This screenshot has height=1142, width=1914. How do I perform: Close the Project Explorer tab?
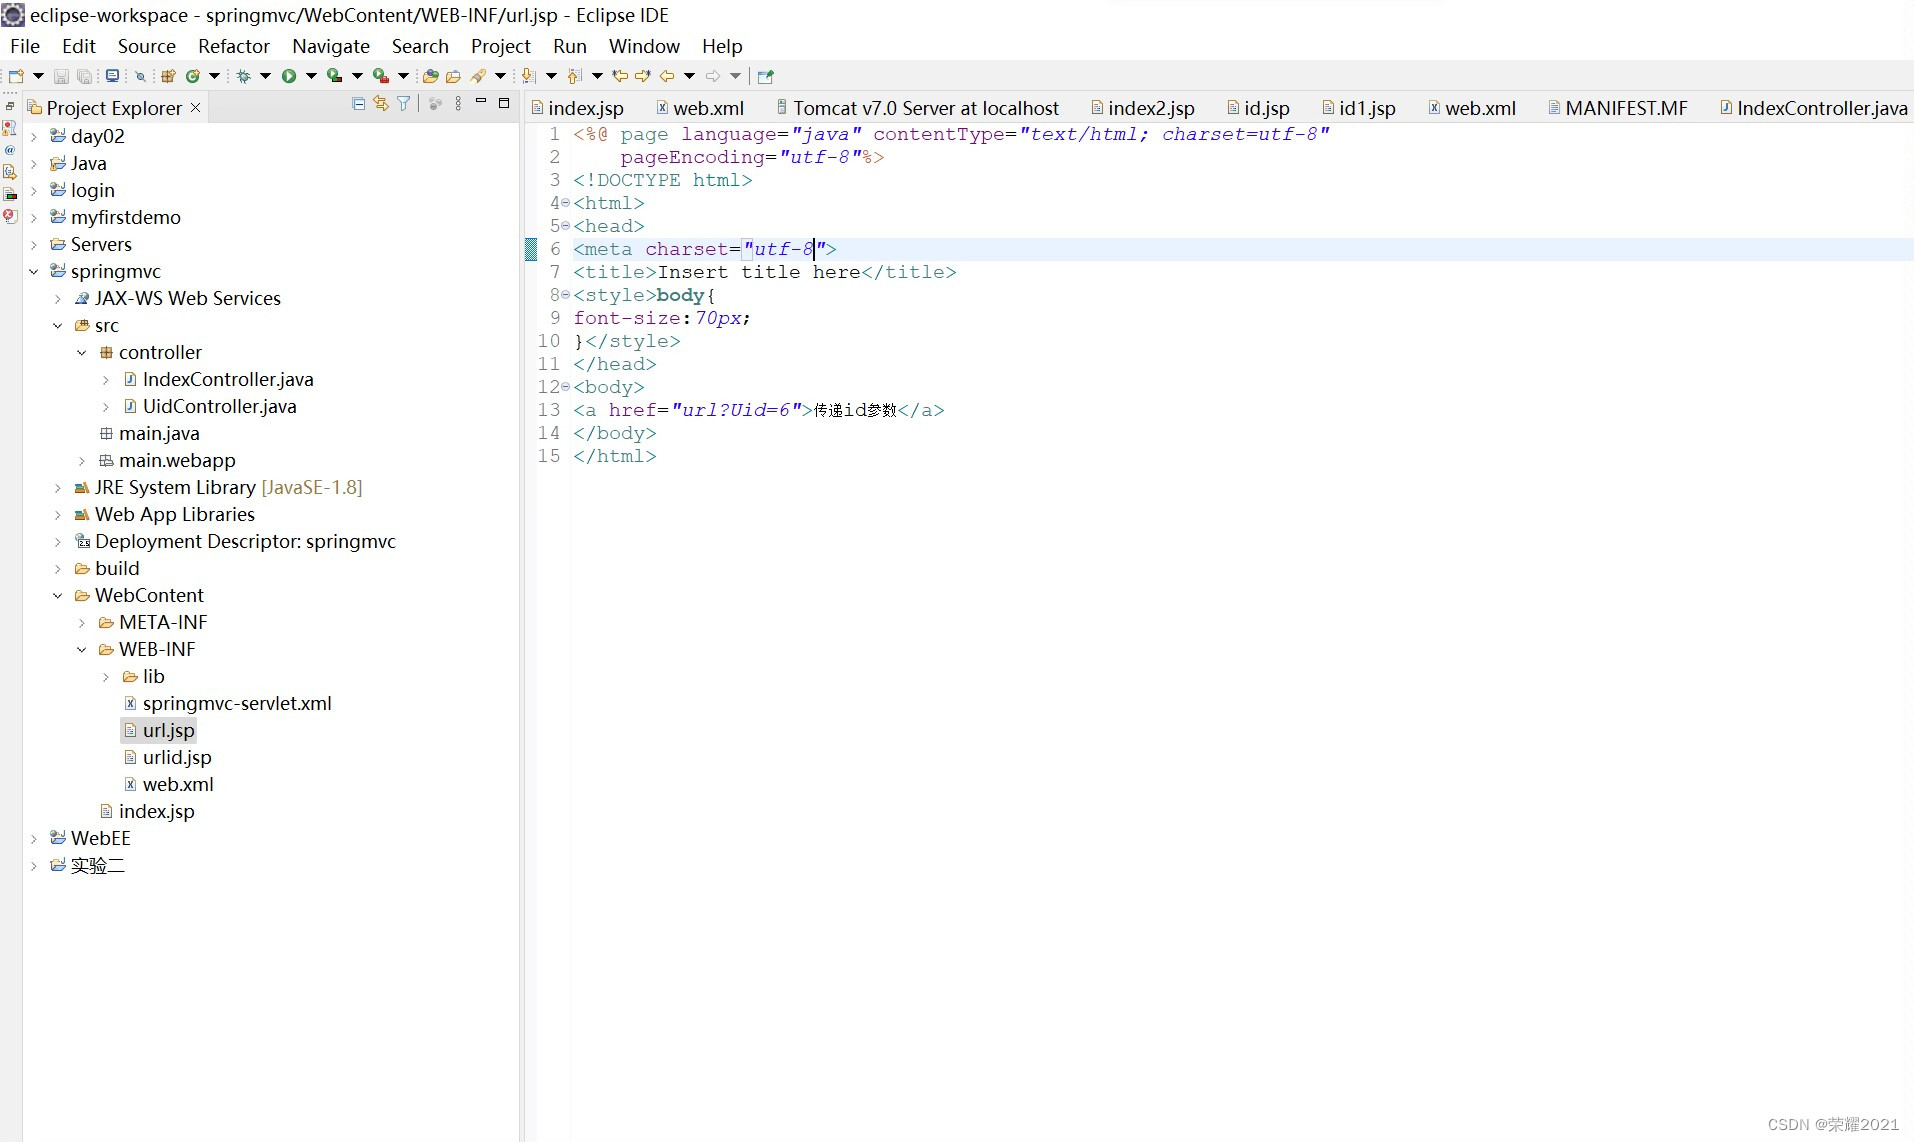tap(195, 108)
